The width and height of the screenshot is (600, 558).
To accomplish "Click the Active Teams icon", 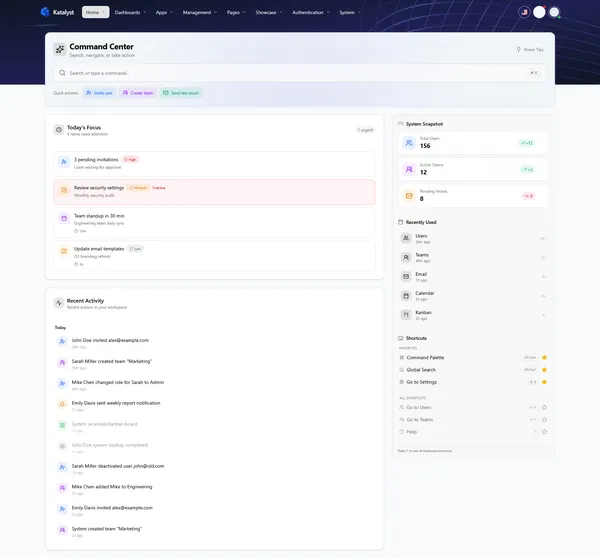I will (409, 169).
